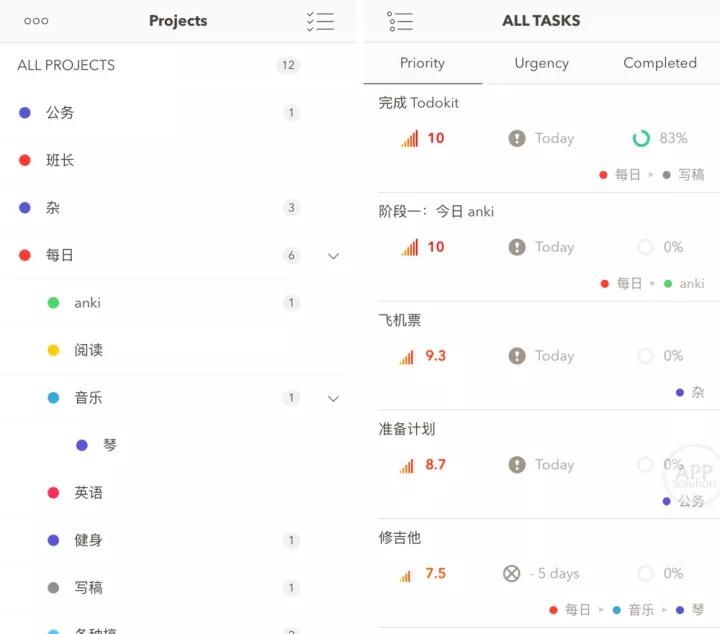Check the completion circle for 修吉他
The image size is (720, 634).
click(x=645, y=574)
